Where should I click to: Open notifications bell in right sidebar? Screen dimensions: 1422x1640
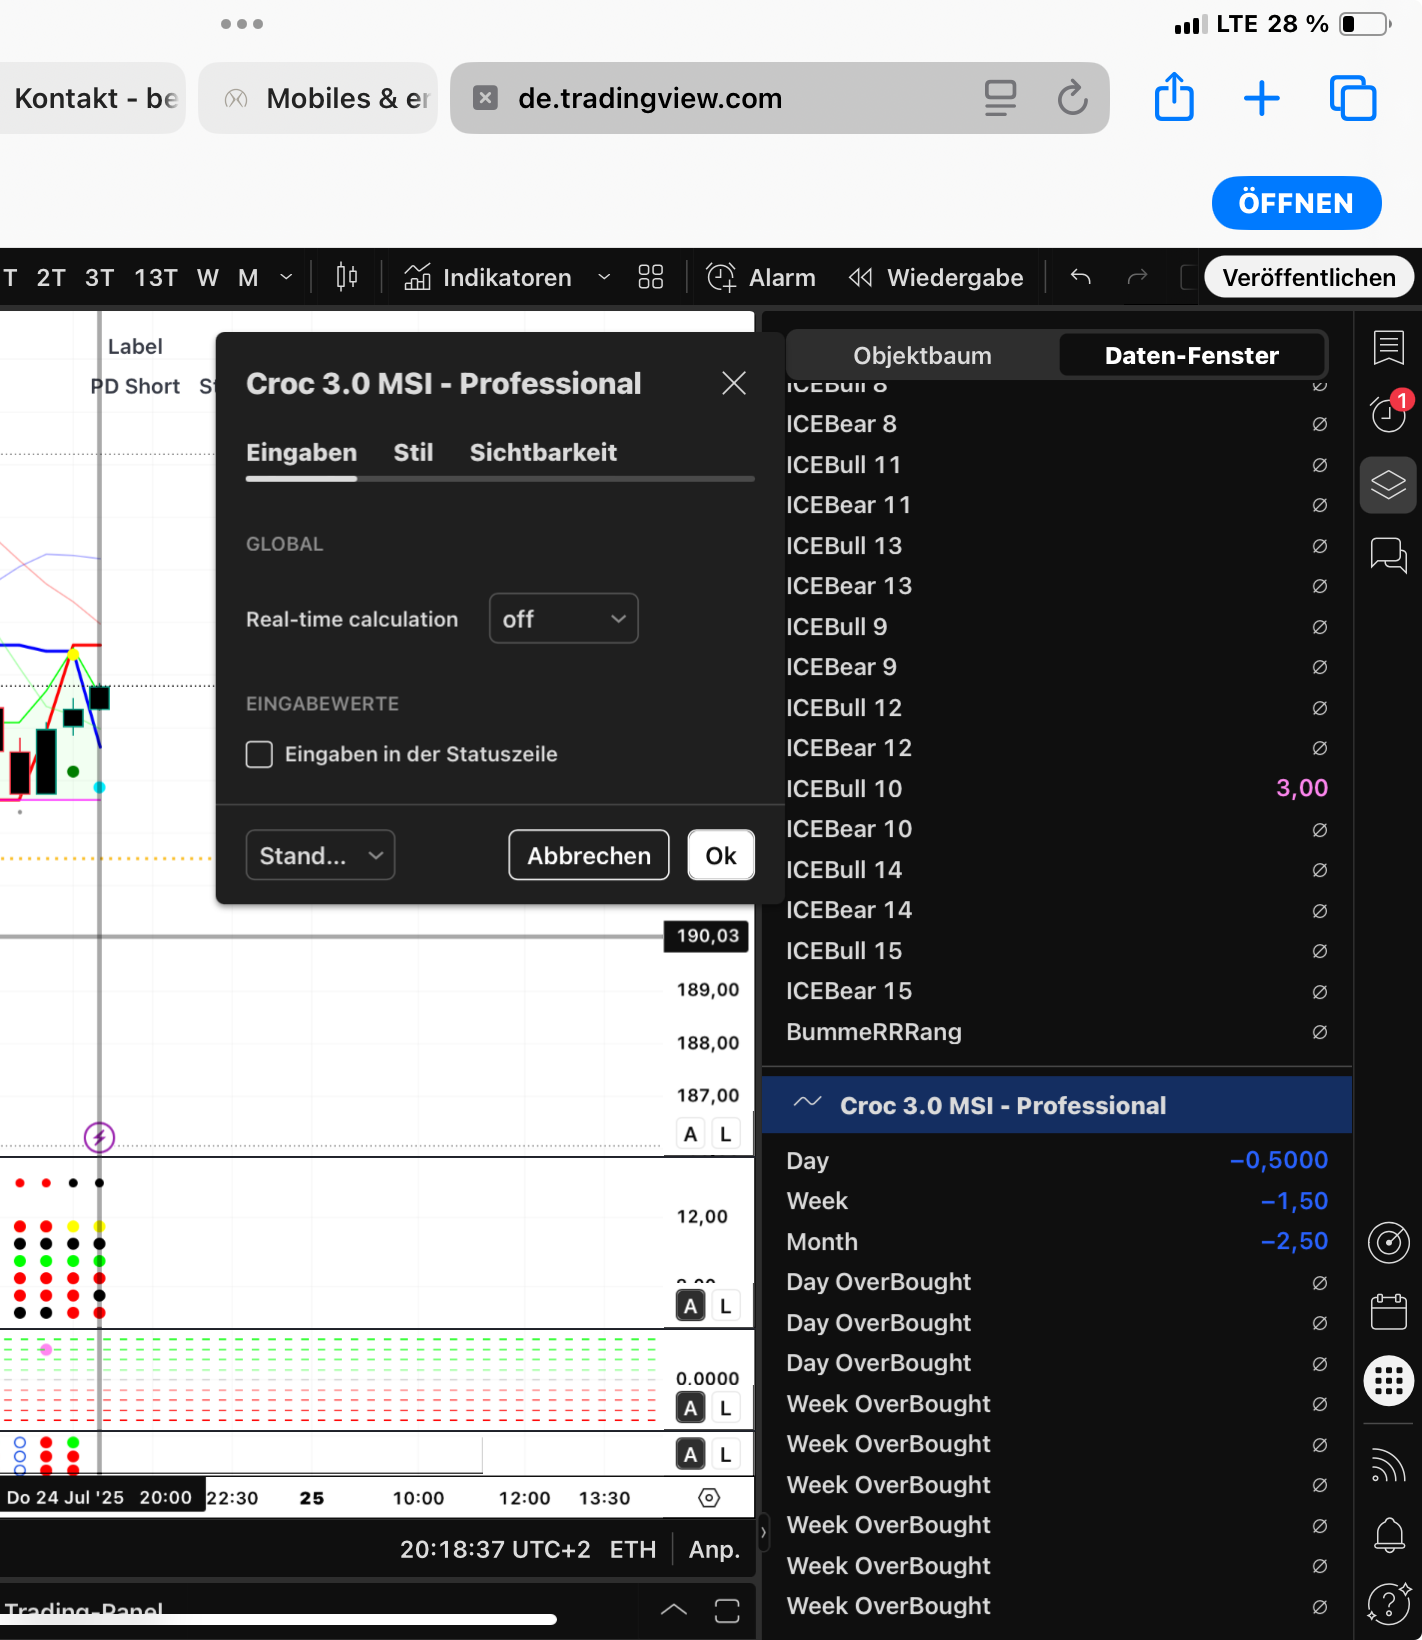(x=1388, y=1535)
